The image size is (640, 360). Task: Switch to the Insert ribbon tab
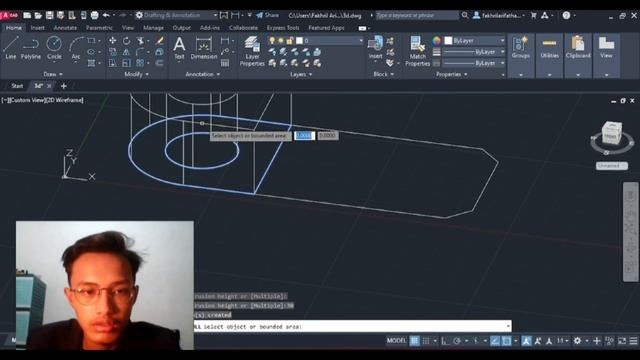[38, 28]
